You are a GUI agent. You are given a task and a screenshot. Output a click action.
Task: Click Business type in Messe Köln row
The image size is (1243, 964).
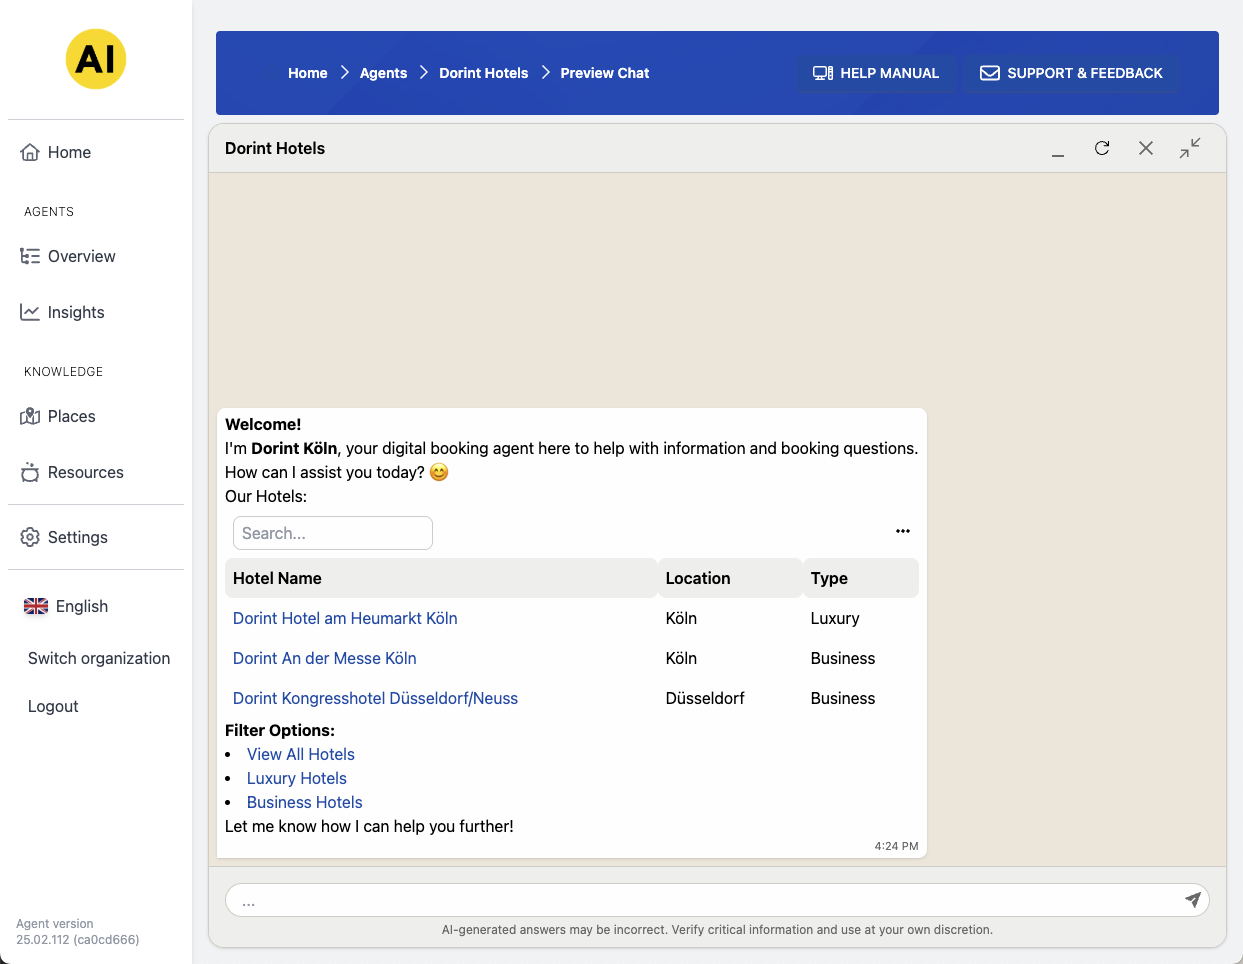tap(843, 658)
